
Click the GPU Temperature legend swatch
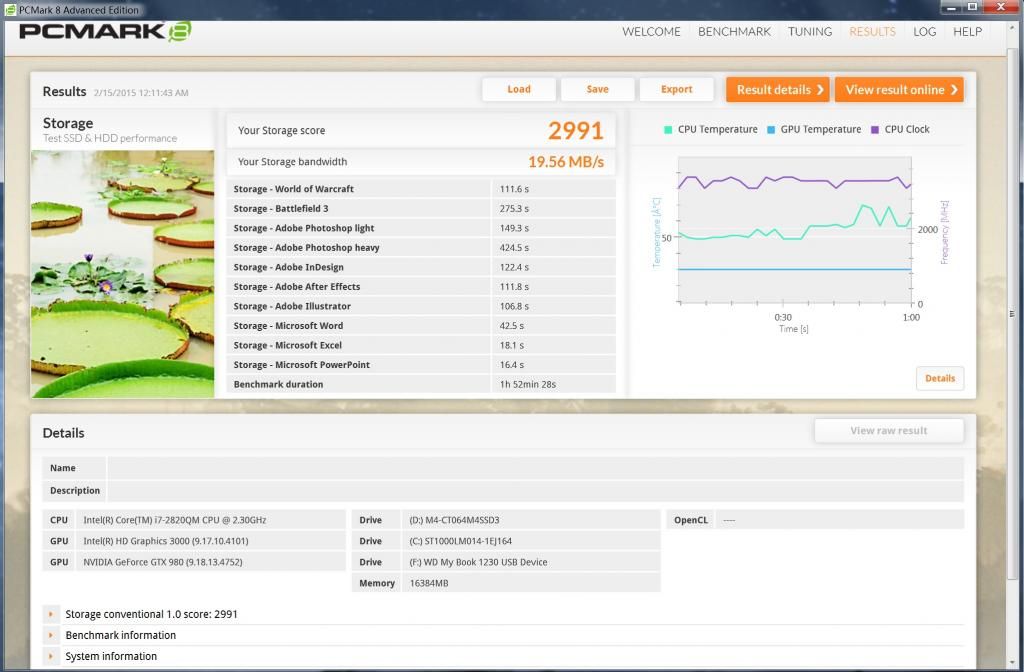tap(771, 129)
